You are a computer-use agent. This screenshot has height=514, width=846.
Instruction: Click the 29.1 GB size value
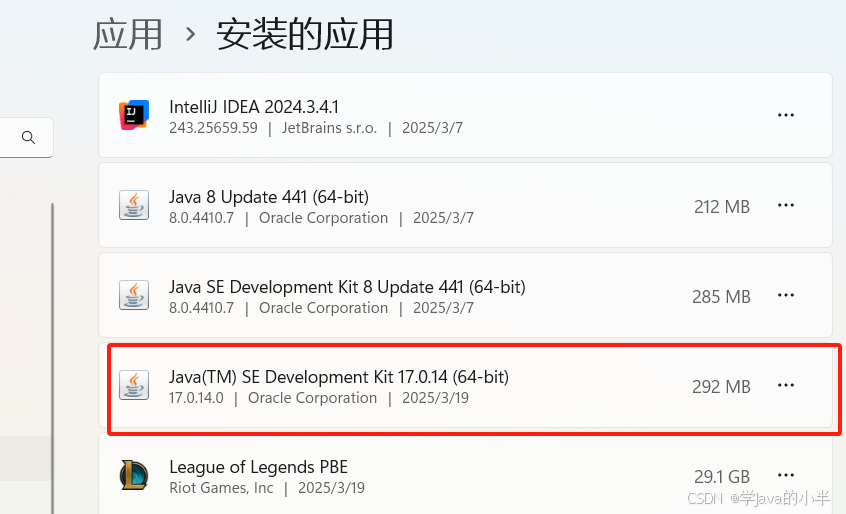[722, 477]
